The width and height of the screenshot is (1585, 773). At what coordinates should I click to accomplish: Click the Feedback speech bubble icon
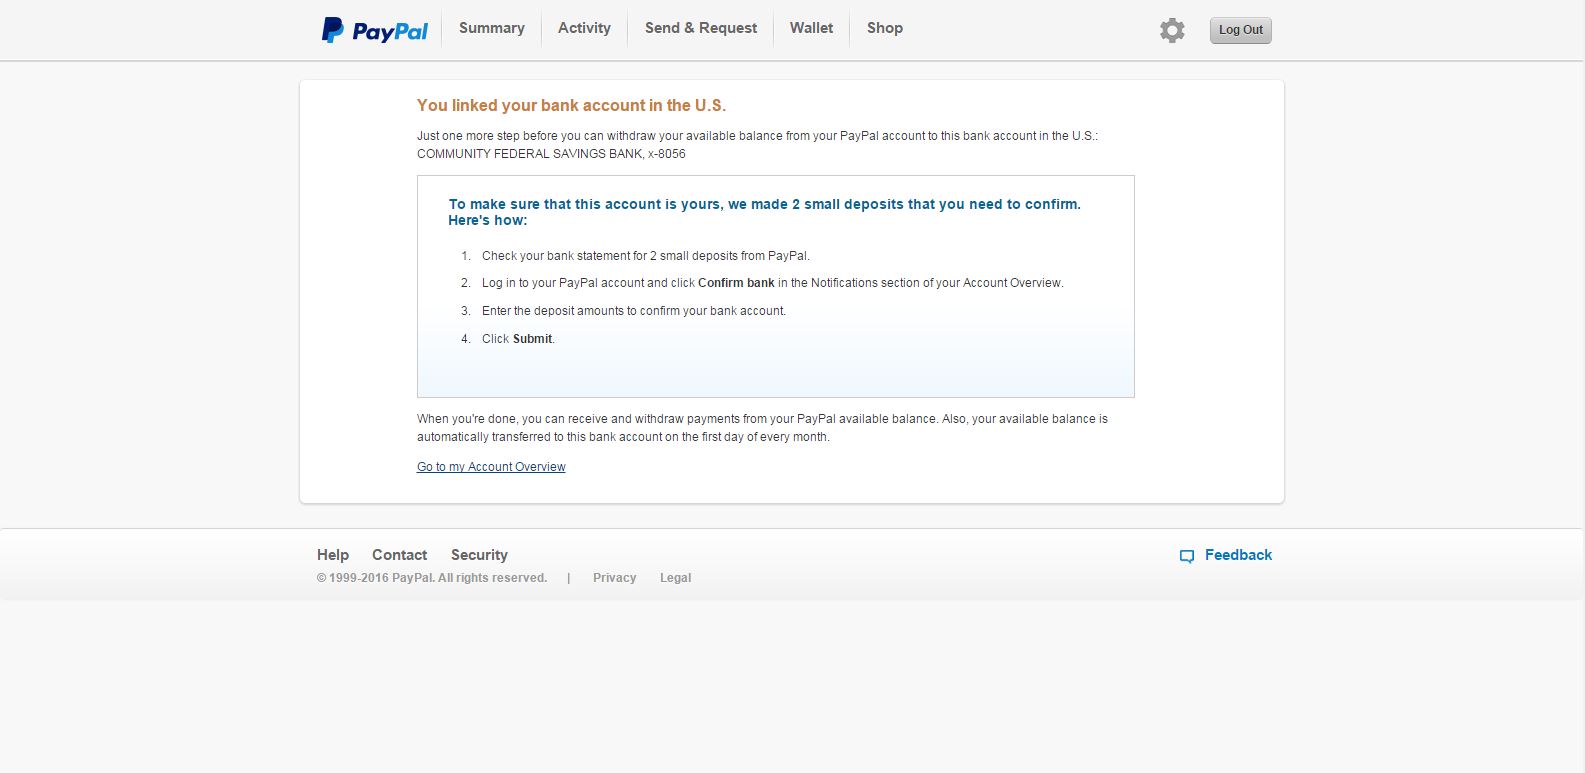[1187, 556]
